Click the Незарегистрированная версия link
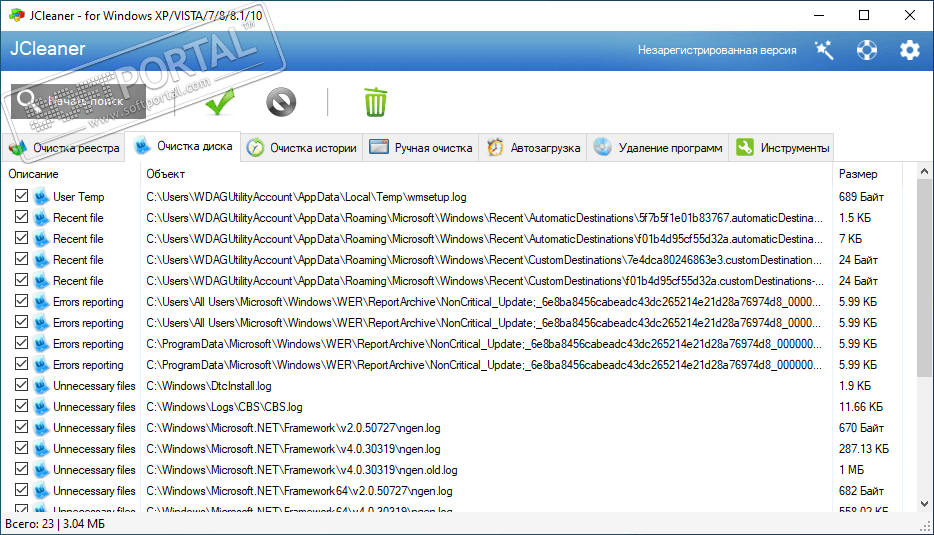 717,50
